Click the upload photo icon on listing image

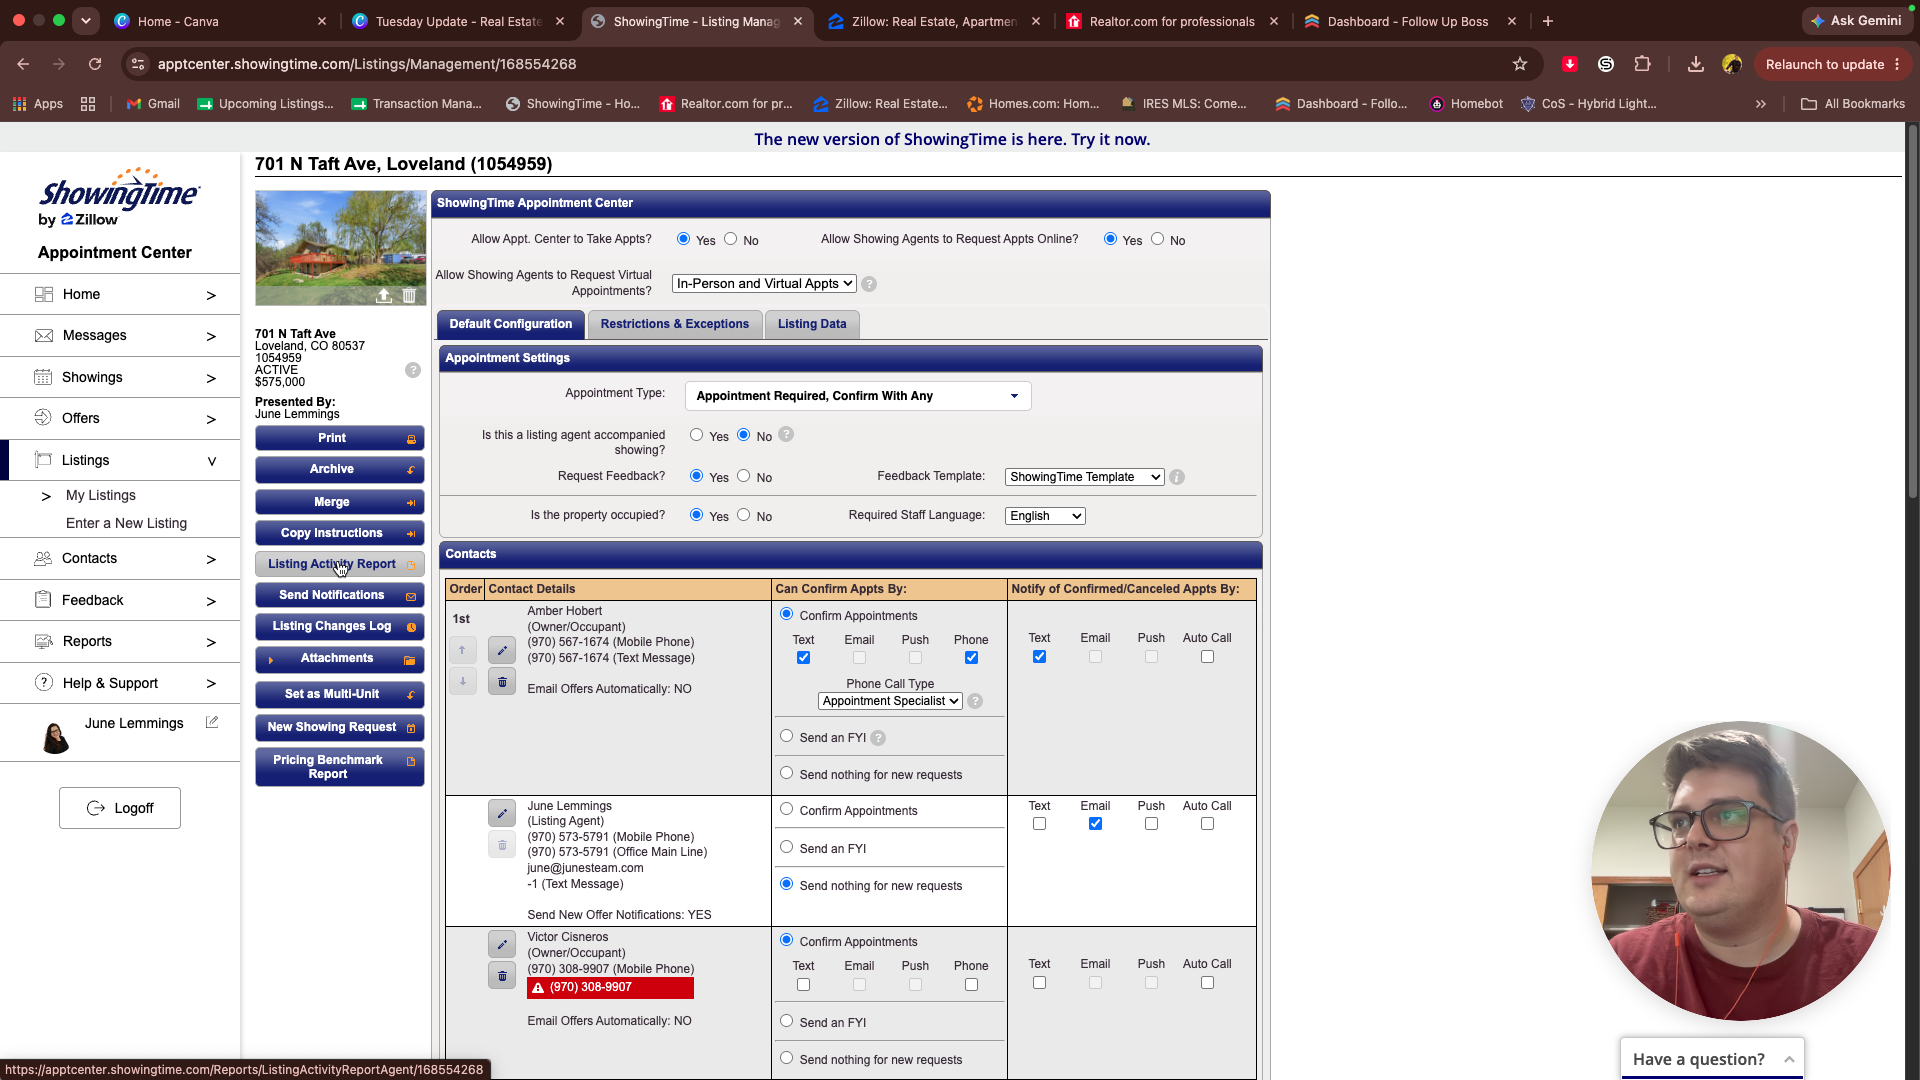(x=384, y=295)
